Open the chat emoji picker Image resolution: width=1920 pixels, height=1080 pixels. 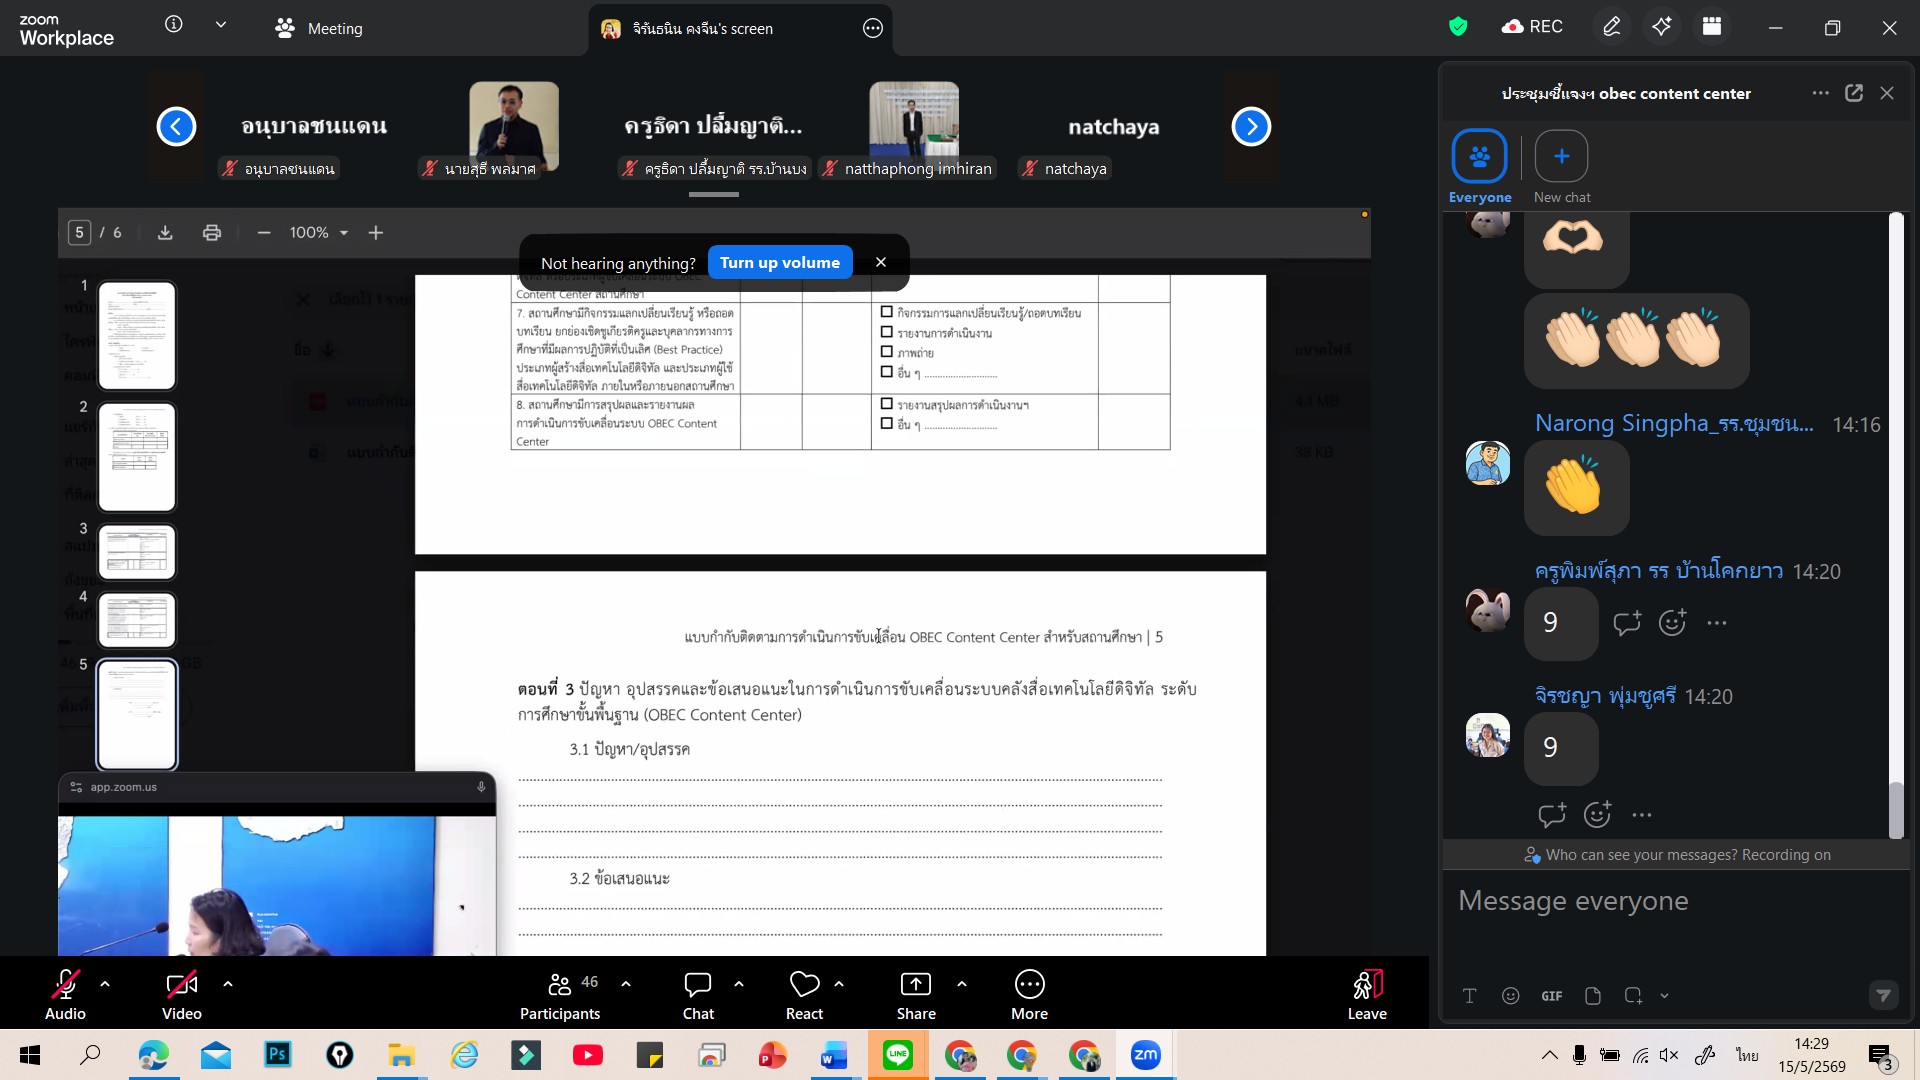[1511, 996]
